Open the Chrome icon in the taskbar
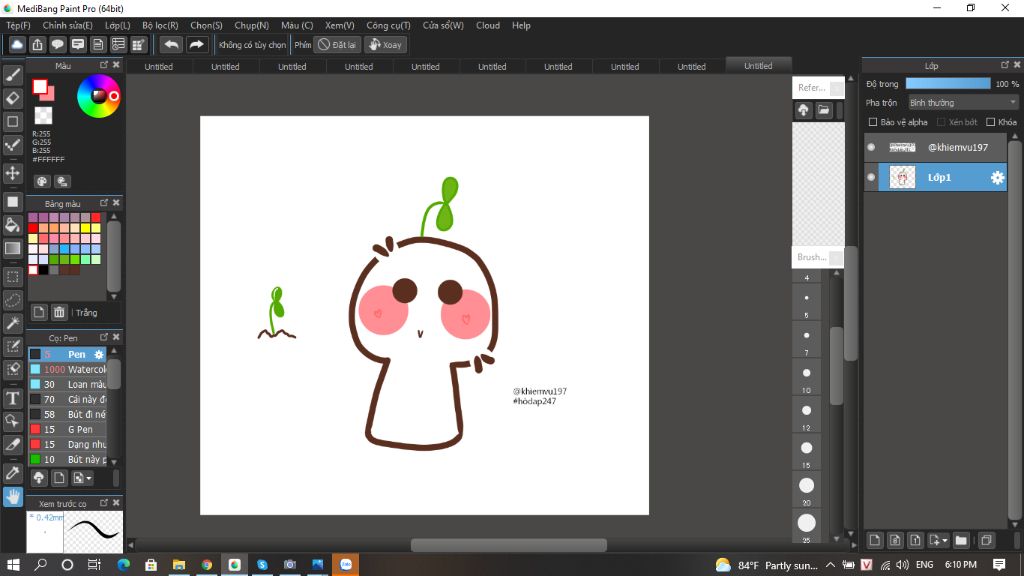The width and height of the screenshot is (1024, 576). (x=206, y=564)
